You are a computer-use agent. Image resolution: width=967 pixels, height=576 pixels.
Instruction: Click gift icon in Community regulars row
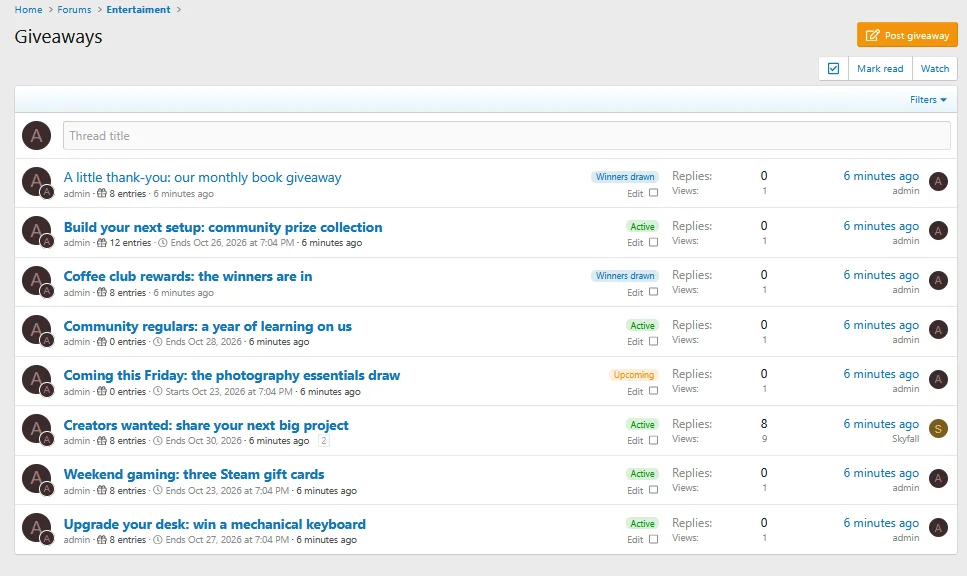102,342
